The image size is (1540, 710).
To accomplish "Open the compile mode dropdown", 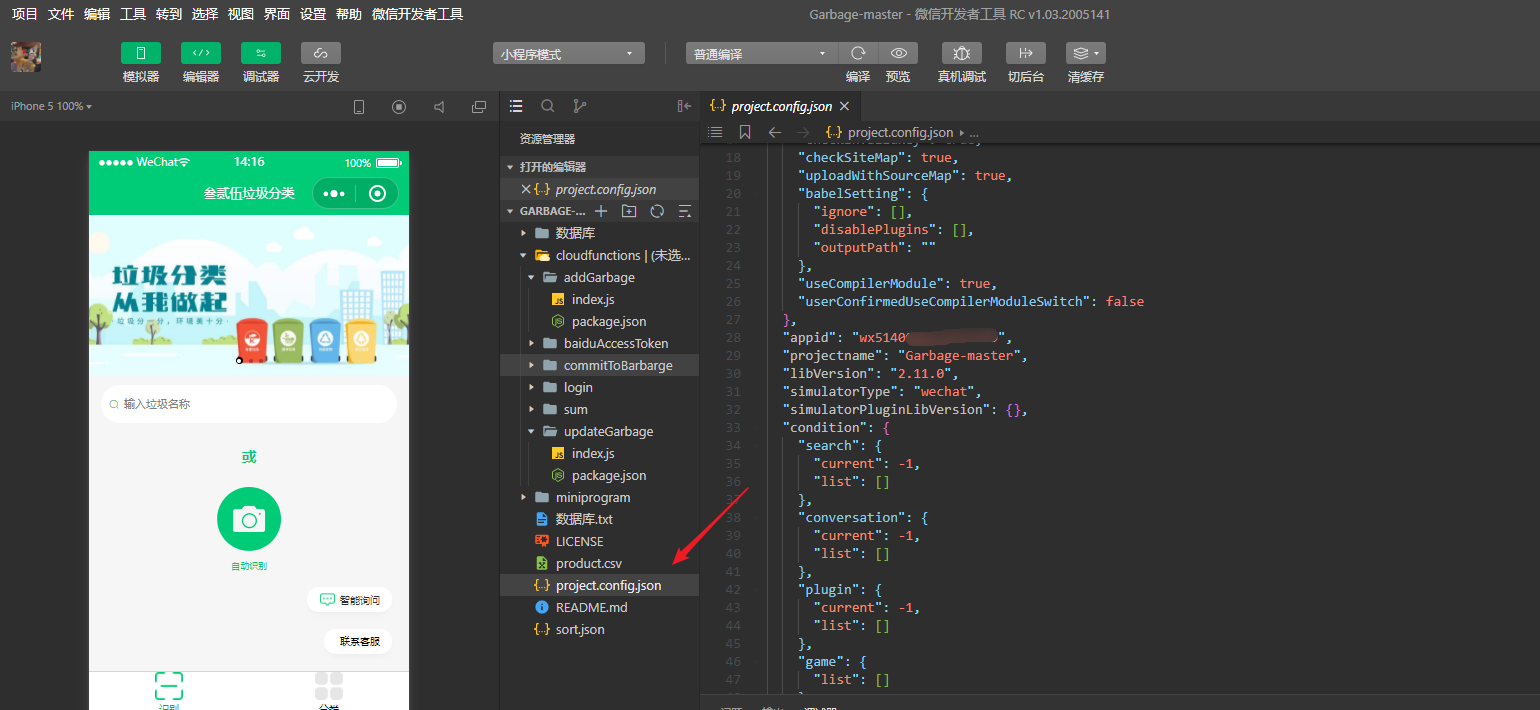I will tap(762, 54).
